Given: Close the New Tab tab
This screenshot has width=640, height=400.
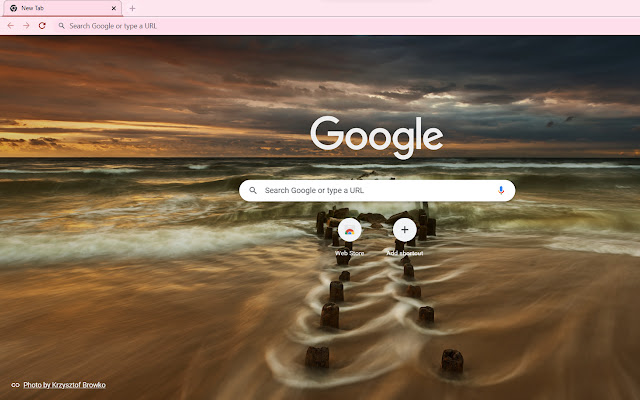Looking at the screenshot, I should point(114,8).
